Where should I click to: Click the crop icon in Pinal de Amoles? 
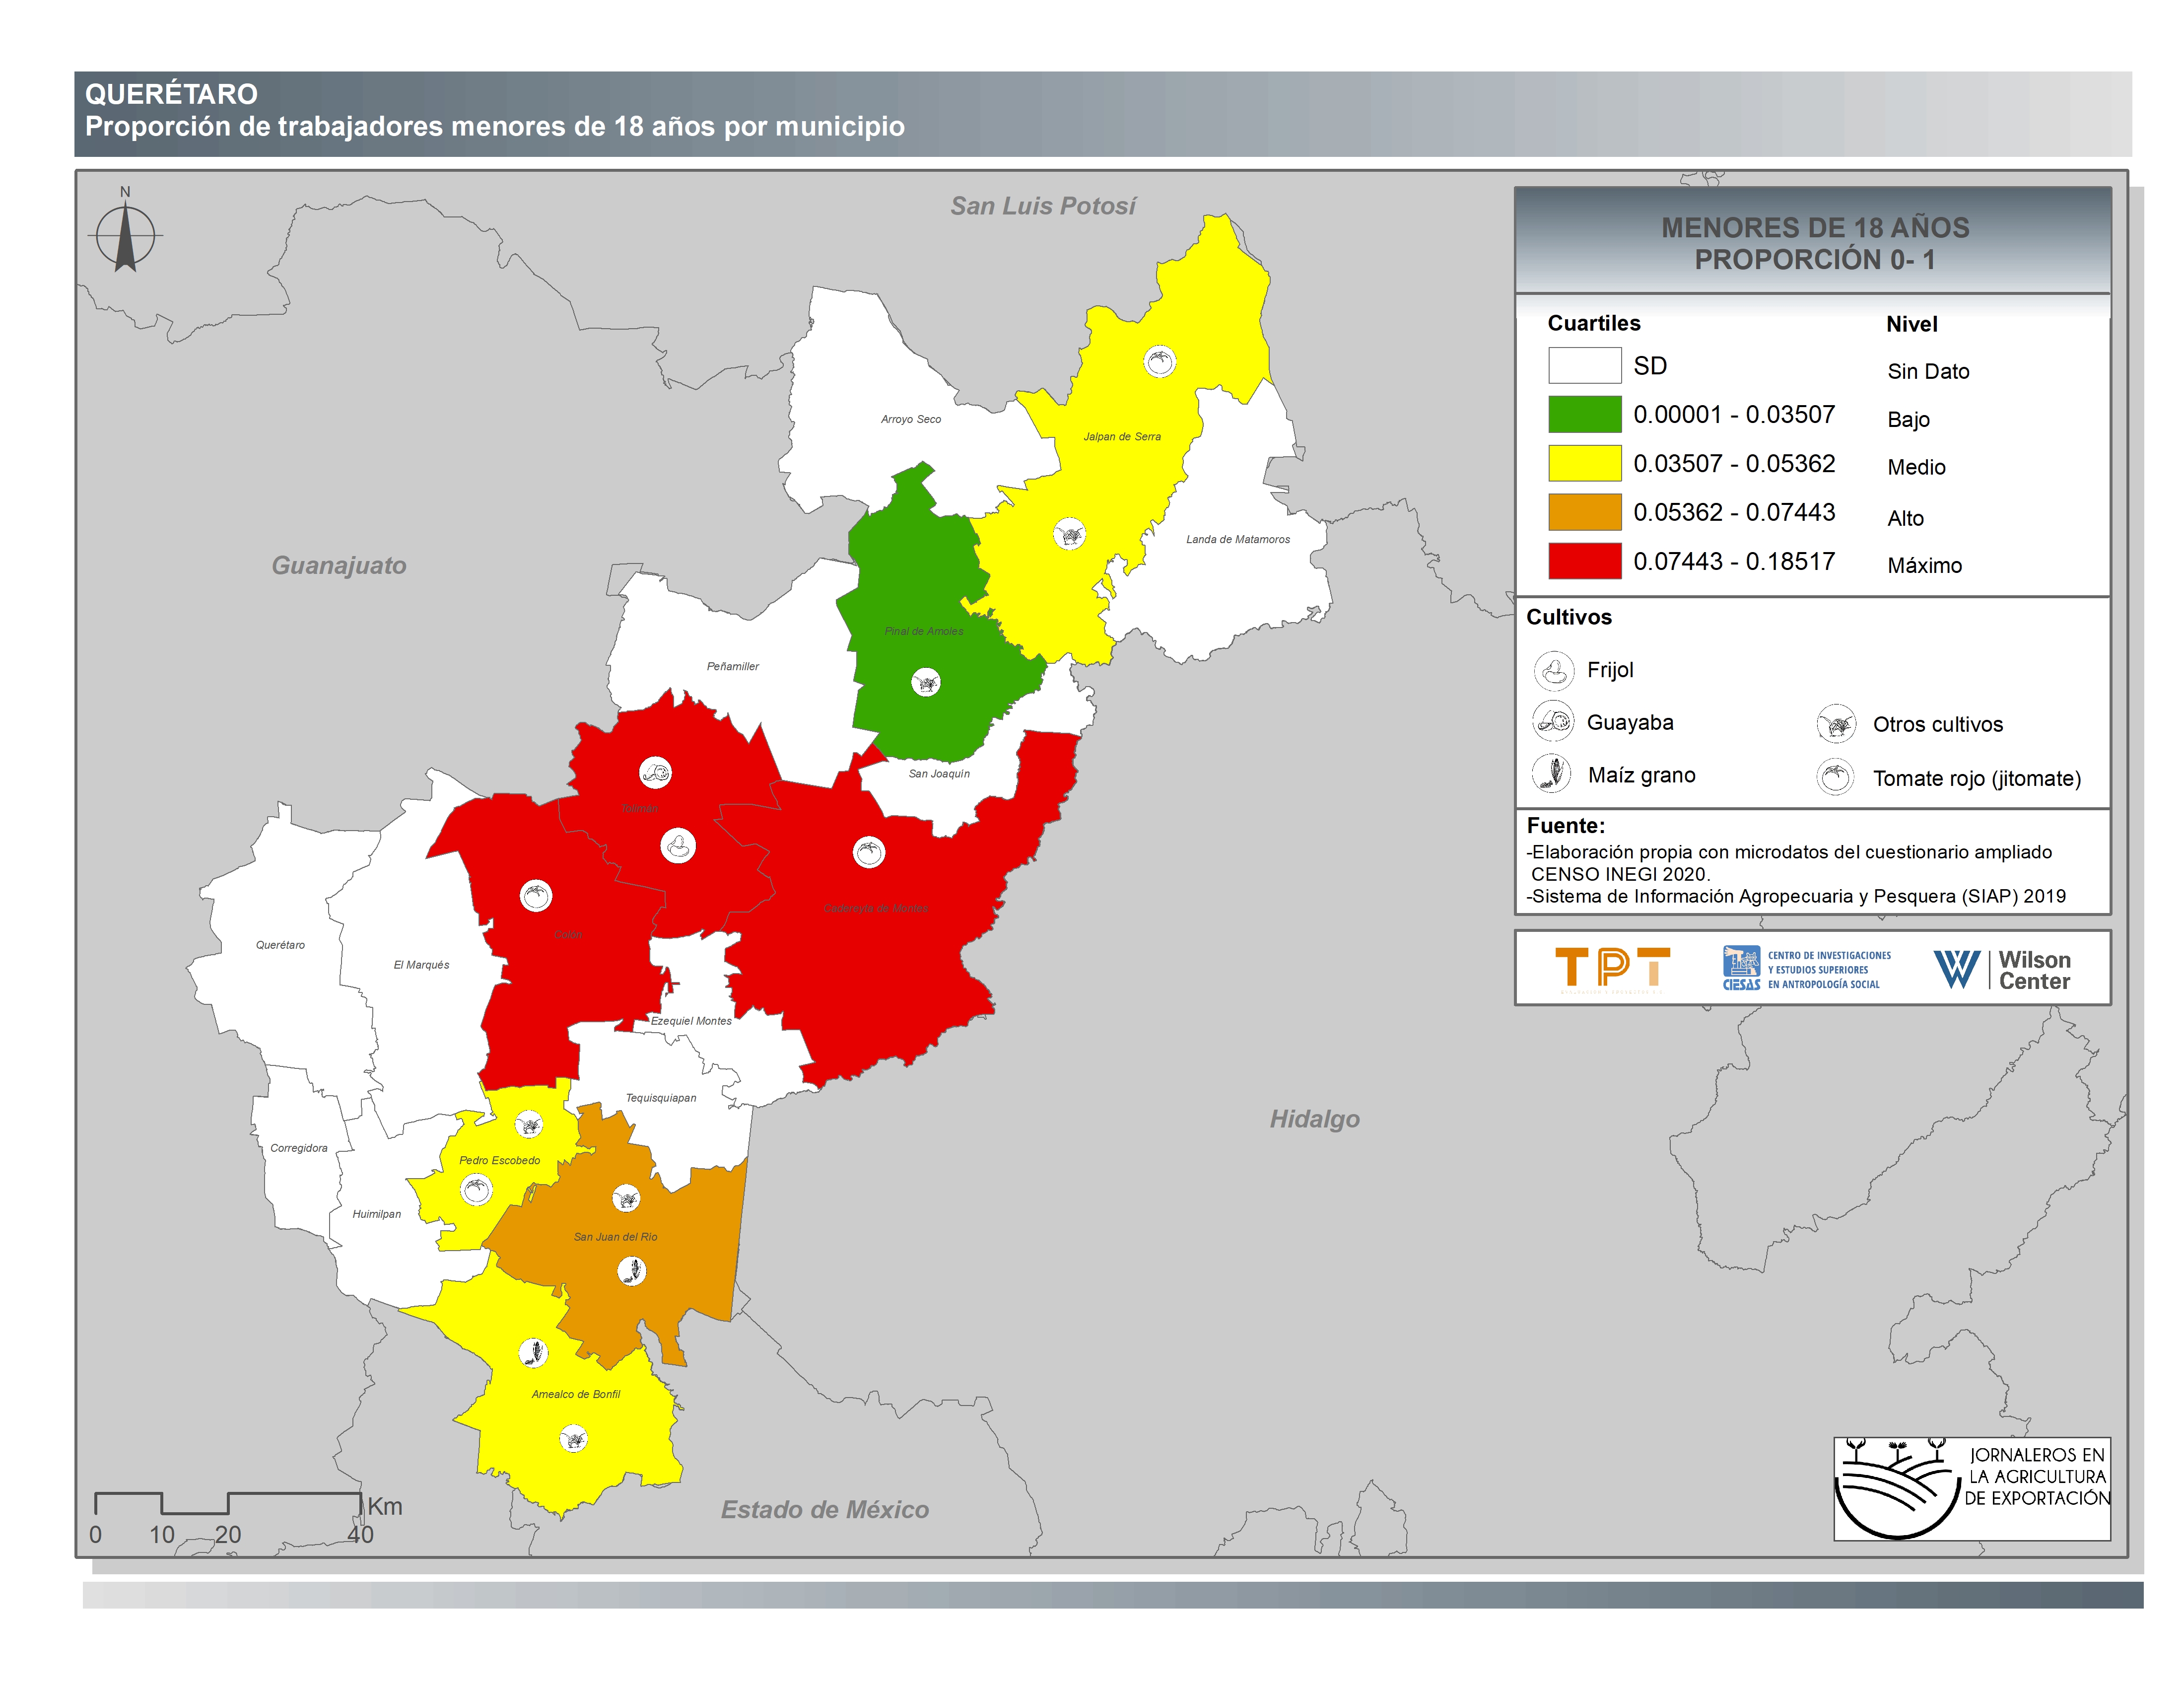pos(926,682)
